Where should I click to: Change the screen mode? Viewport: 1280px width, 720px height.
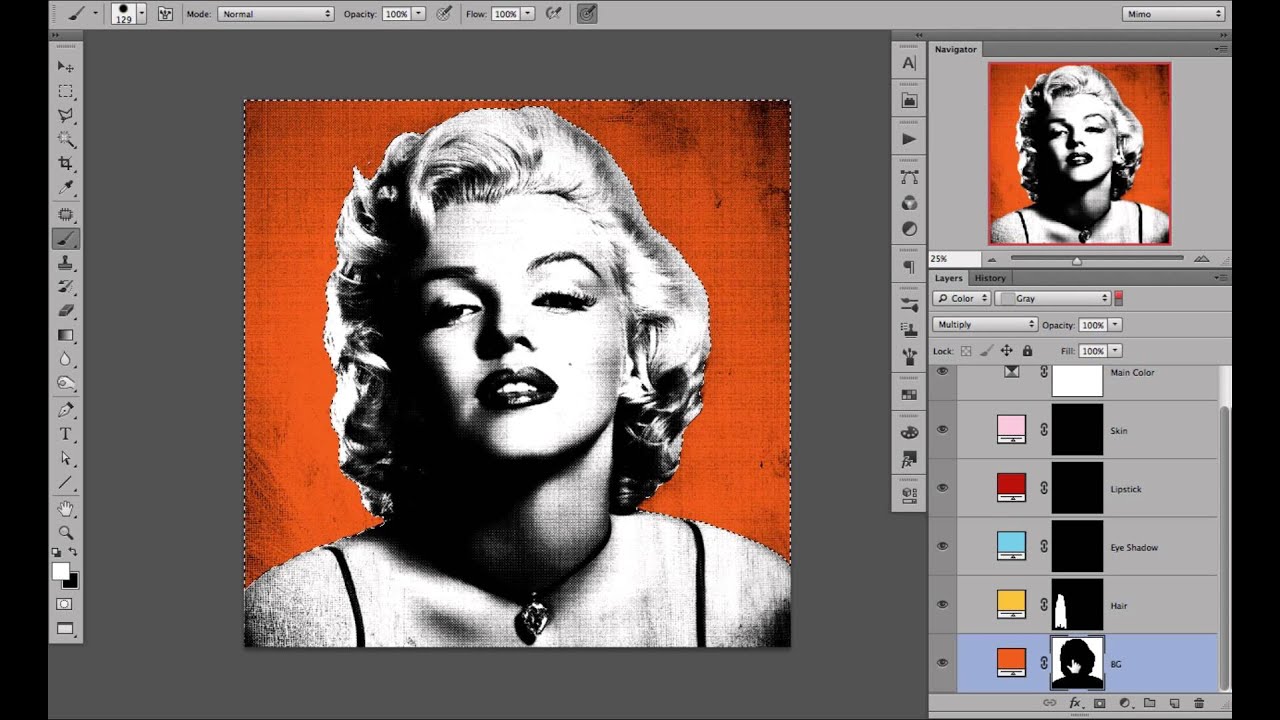pyautogui.click(x=65, y=629)
